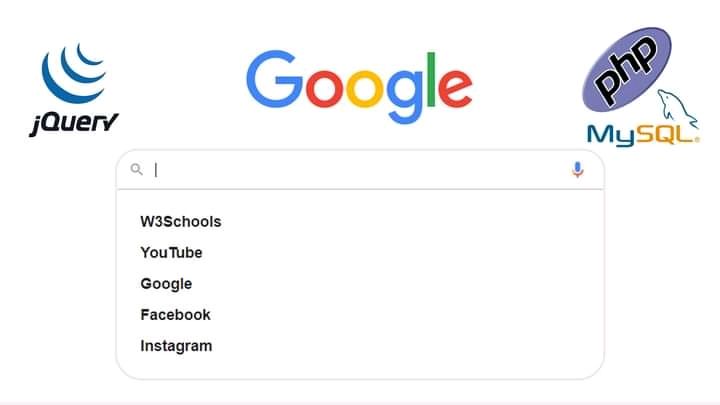Viewport: 720px width, 405px height.
Task: Choose the Facebook suggestion
Action: pyautogui.click(x=175, y=315)
